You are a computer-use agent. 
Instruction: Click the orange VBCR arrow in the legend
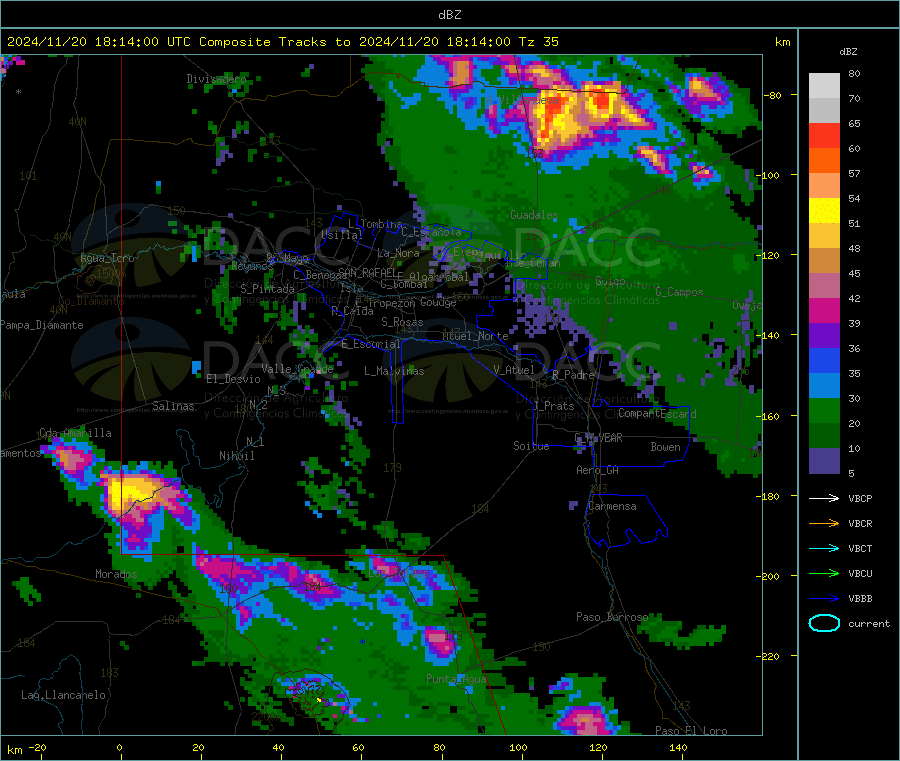(x=824, y=523)
